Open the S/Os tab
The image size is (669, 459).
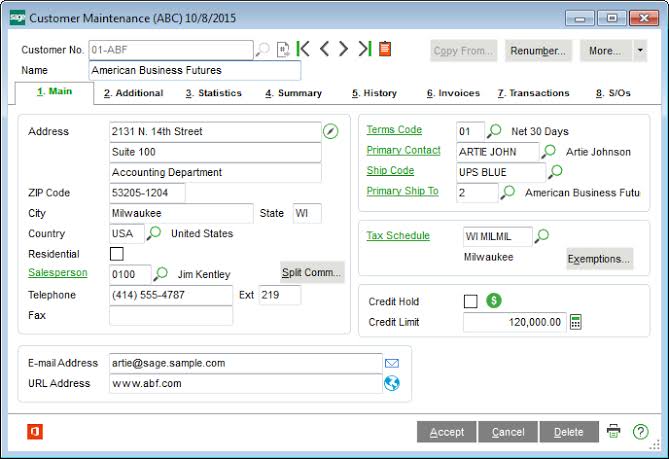(613, 93)
